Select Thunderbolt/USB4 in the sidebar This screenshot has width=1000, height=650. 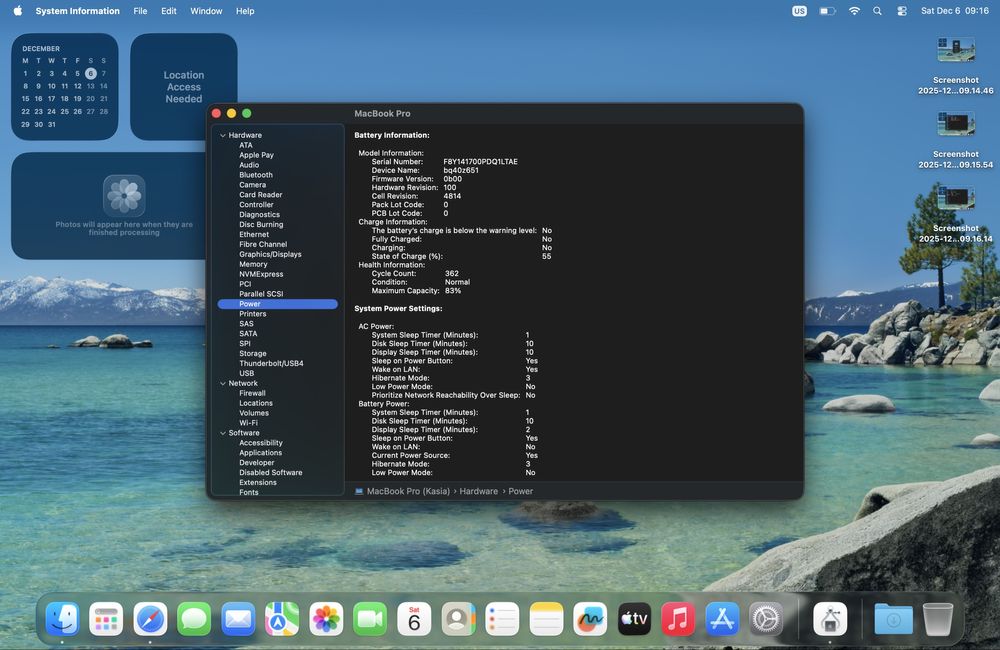(x=271, y=364)
